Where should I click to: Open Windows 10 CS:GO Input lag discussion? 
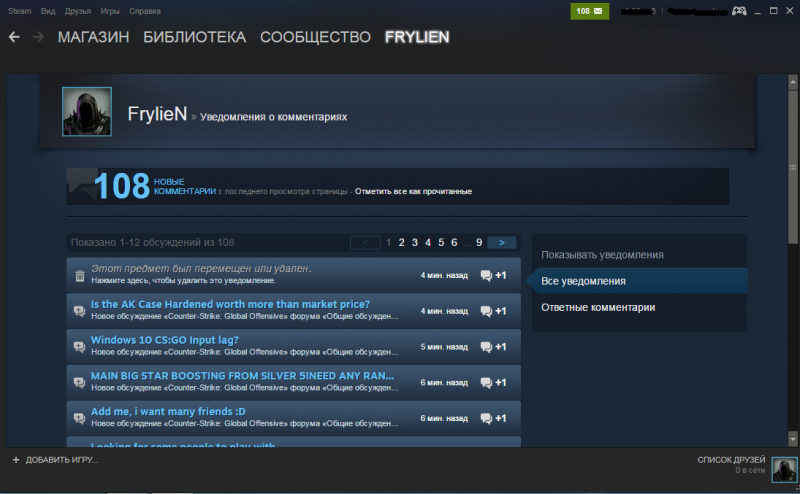(164, 340)
